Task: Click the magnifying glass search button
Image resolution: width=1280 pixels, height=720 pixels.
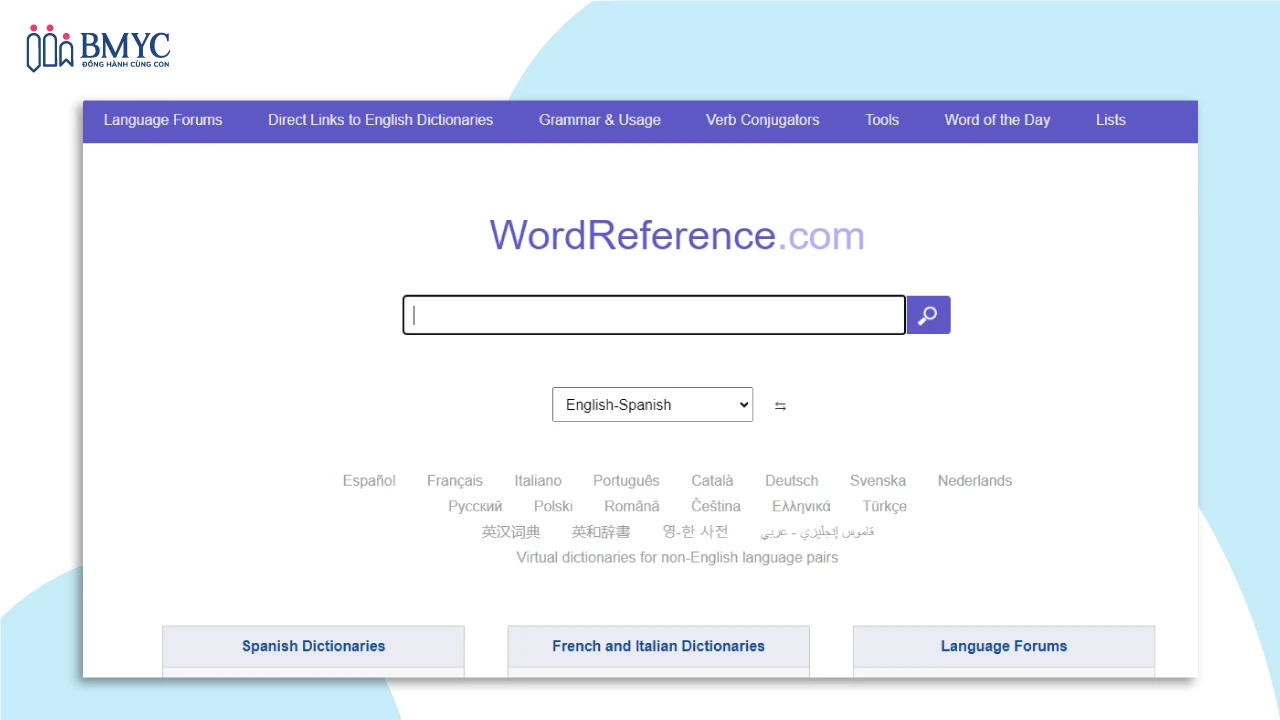Action: [928, 315]
